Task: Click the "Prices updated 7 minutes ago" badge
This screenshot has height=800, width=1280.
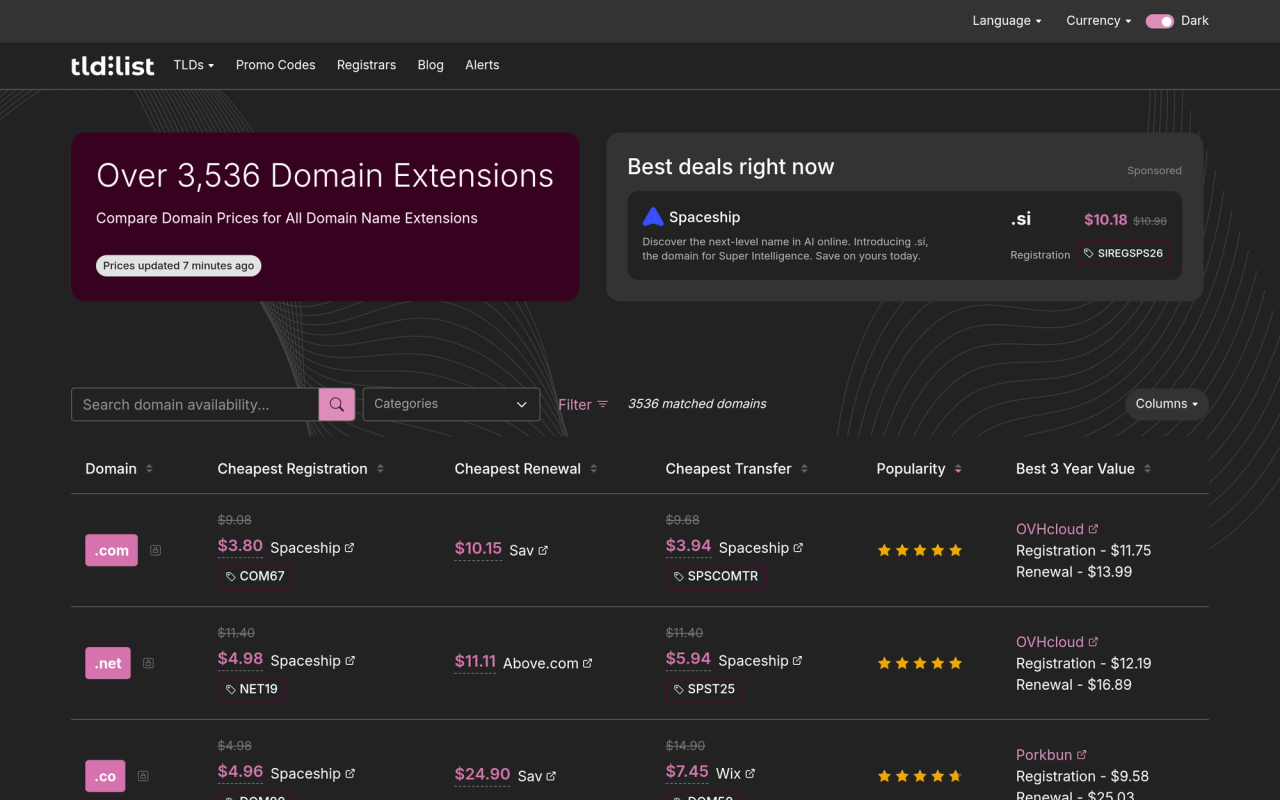Action: (x=179, y=266)
